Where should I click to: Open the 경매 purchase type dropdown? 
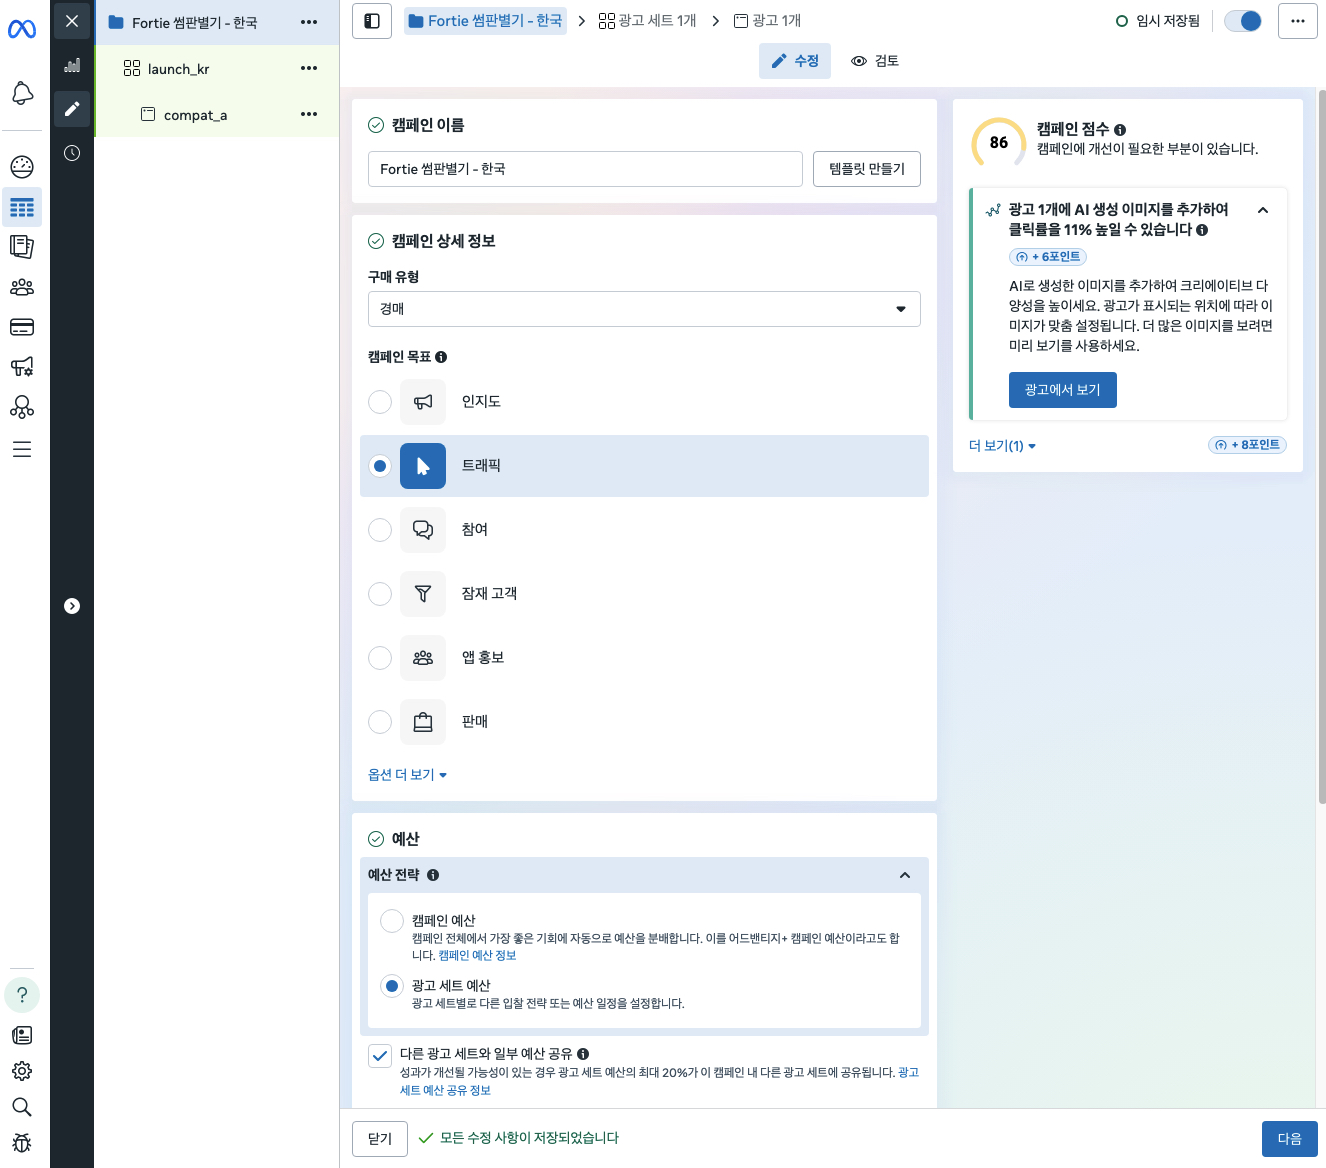[x=643, y=309]
